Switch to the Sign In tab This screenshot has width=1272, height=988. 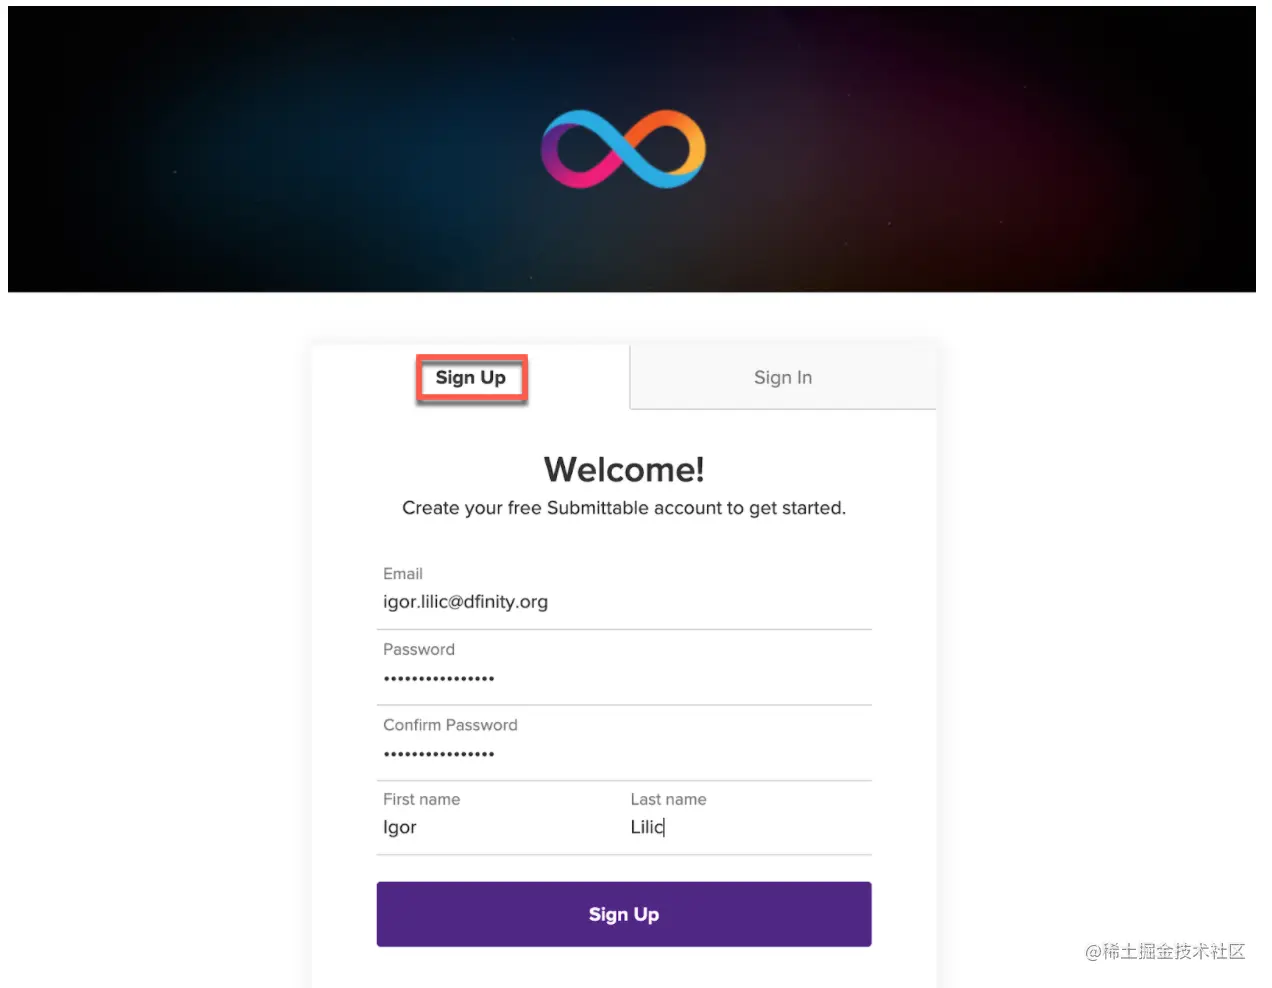[x=782, y=378]
